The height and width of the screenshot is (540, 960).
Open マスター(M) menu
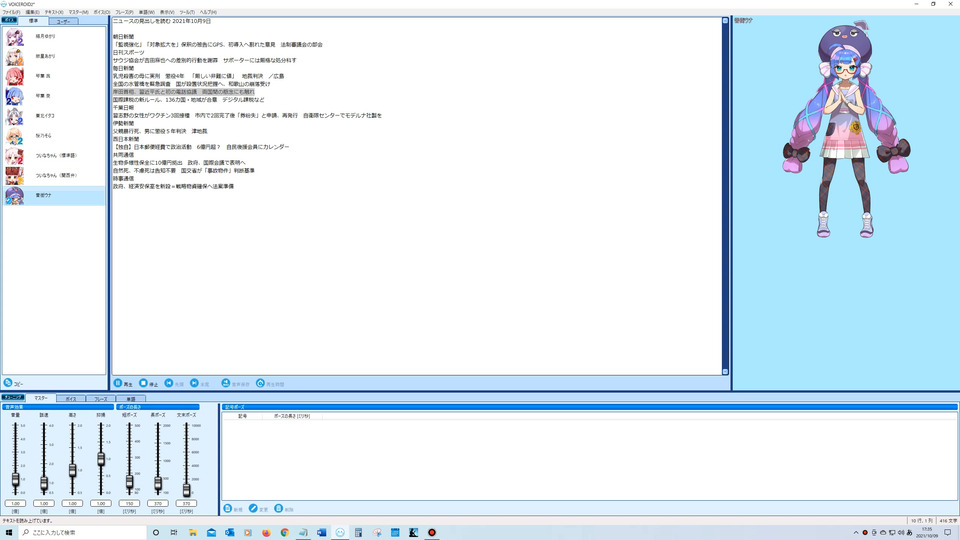pos(78,12)
